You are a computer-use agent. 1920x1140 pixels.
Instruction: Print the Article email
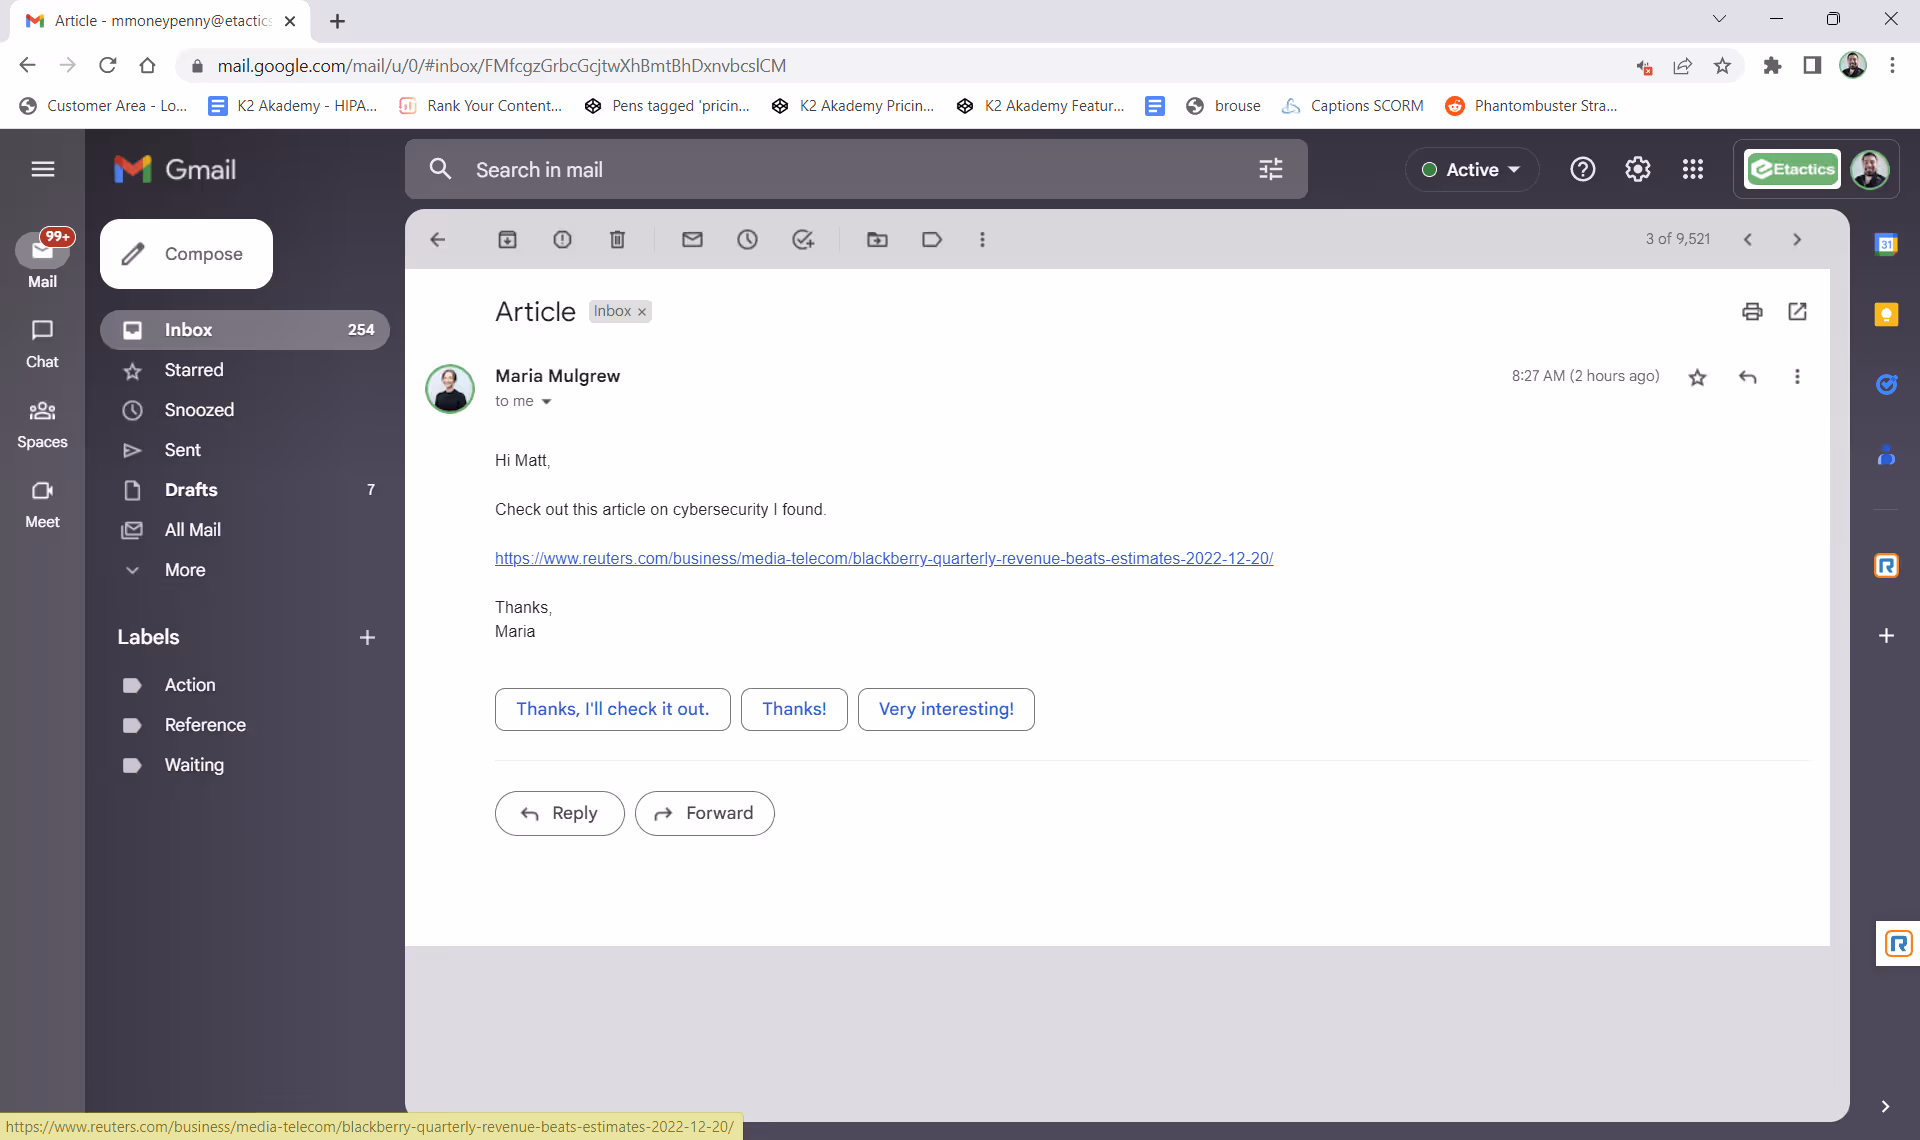pos(1752,312)
